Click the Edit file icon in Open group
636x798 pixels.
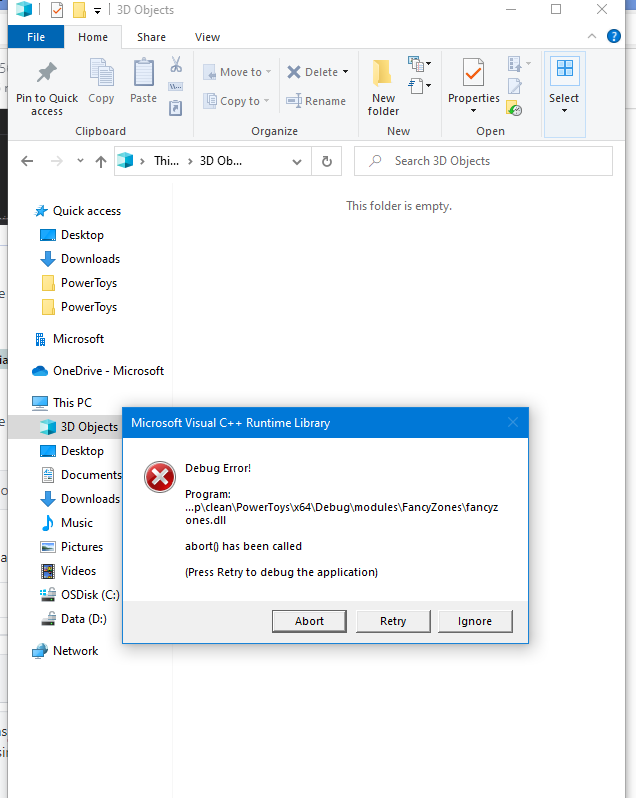[514, 86]
